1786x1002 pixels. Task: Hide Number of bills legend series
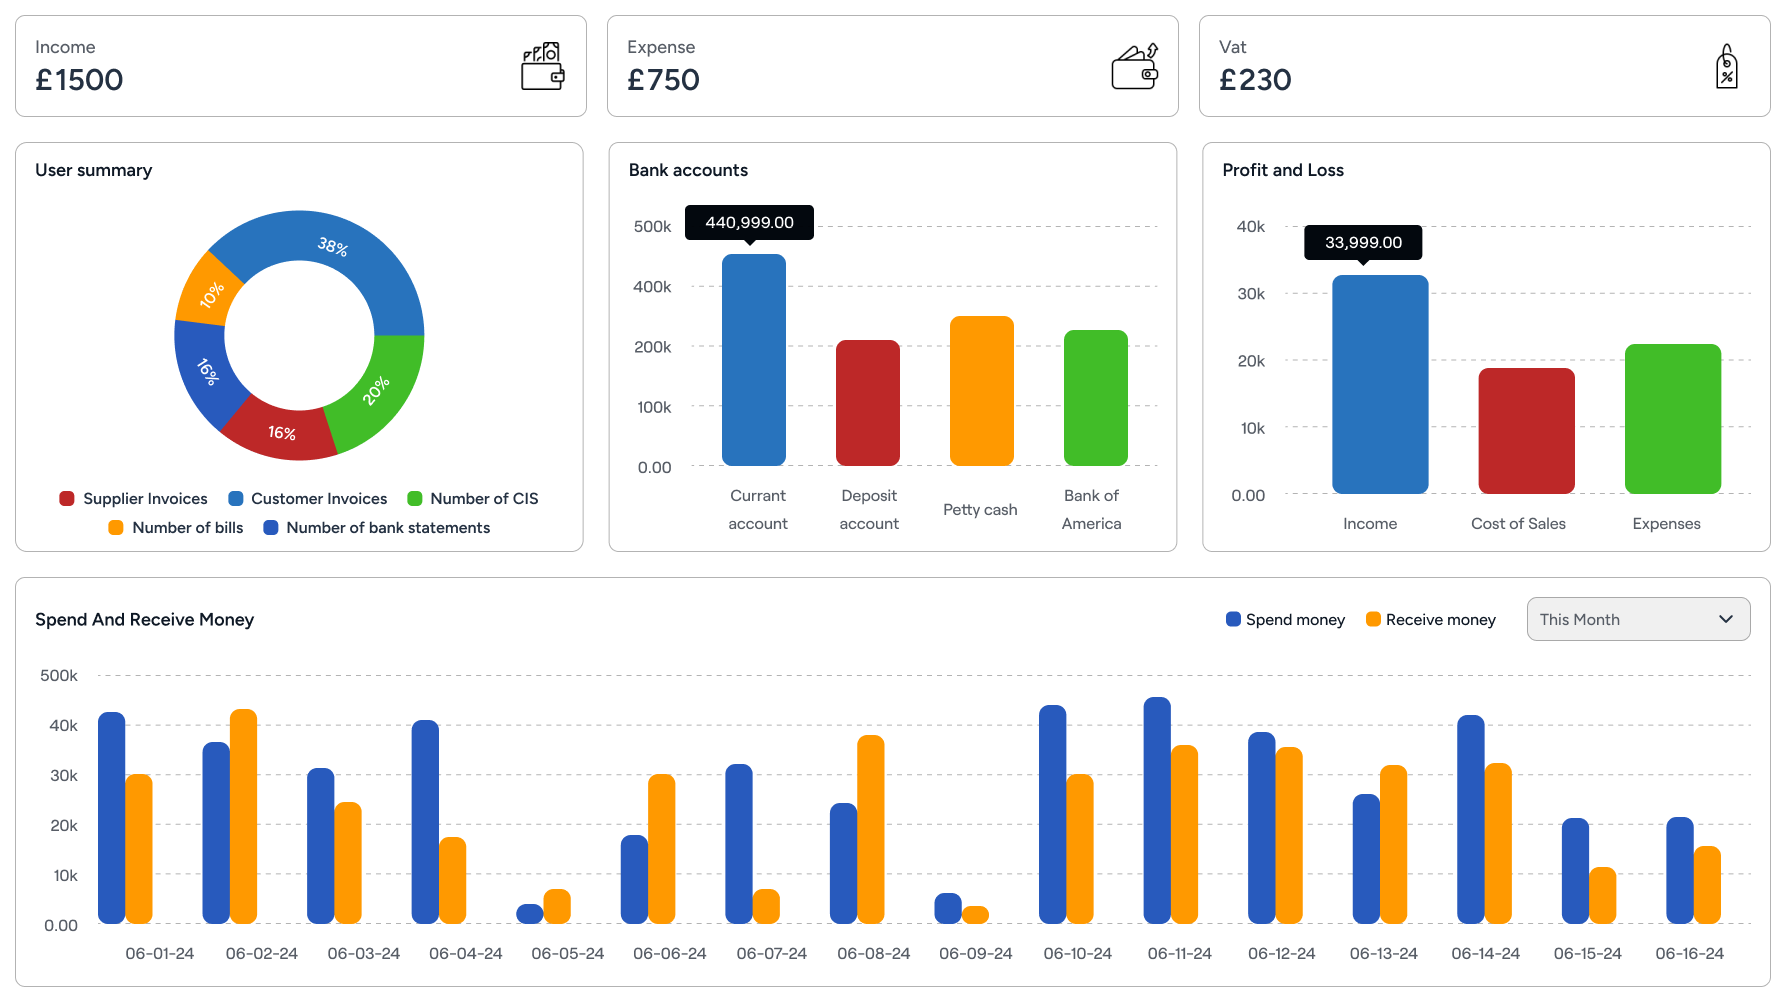click(176, 528)
